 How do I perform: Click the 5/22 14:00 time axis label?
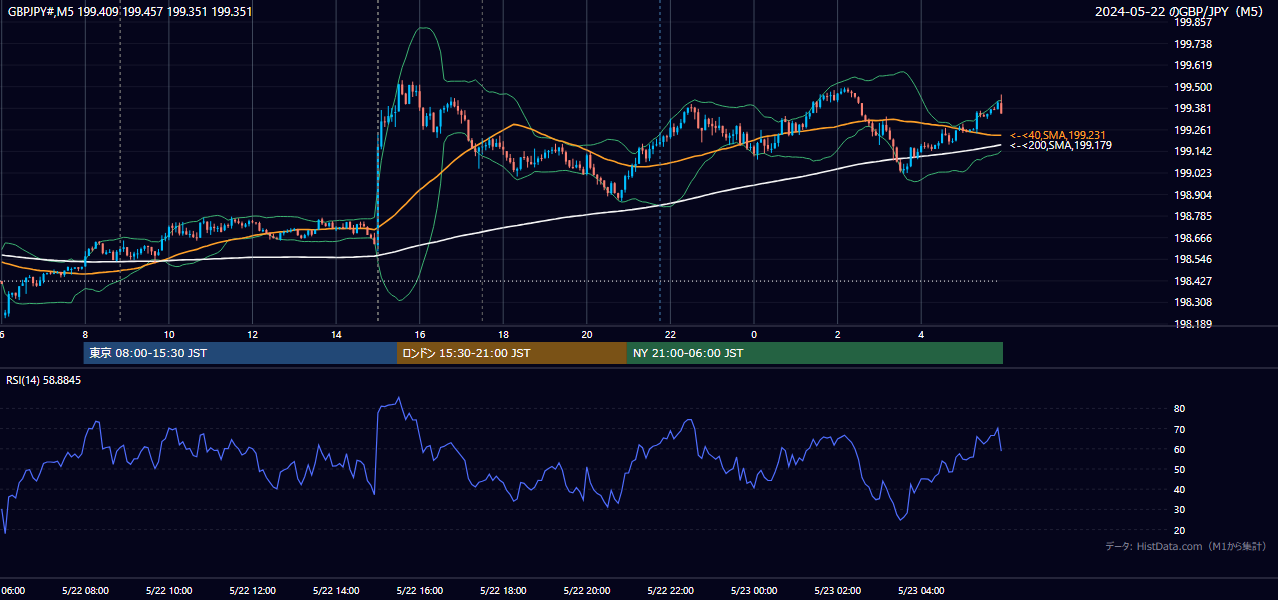point(336,591)
